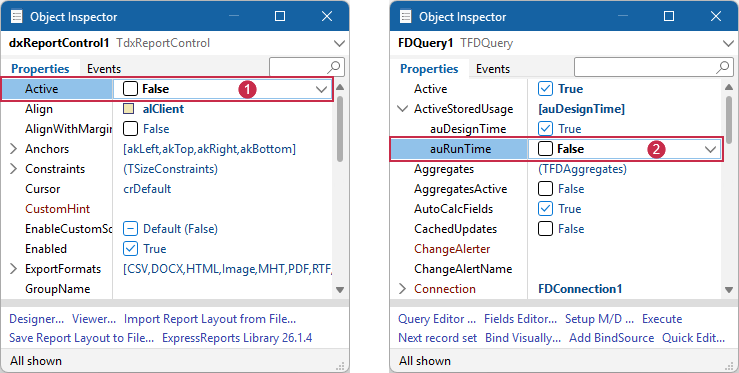Select the Properties tab for FDQuery1
739x373 pixels.
point(429,69)
